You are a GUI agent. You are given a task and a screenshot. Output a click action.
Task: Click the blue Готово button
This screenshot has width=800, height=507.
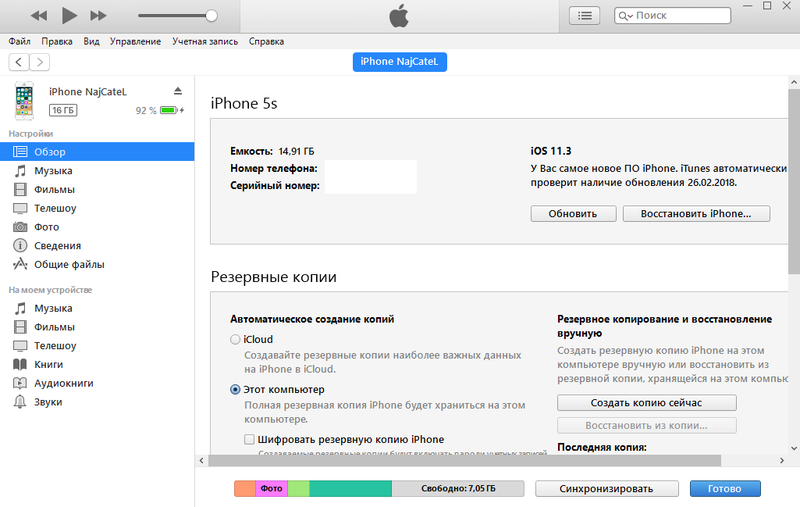[x=724, y=489]
